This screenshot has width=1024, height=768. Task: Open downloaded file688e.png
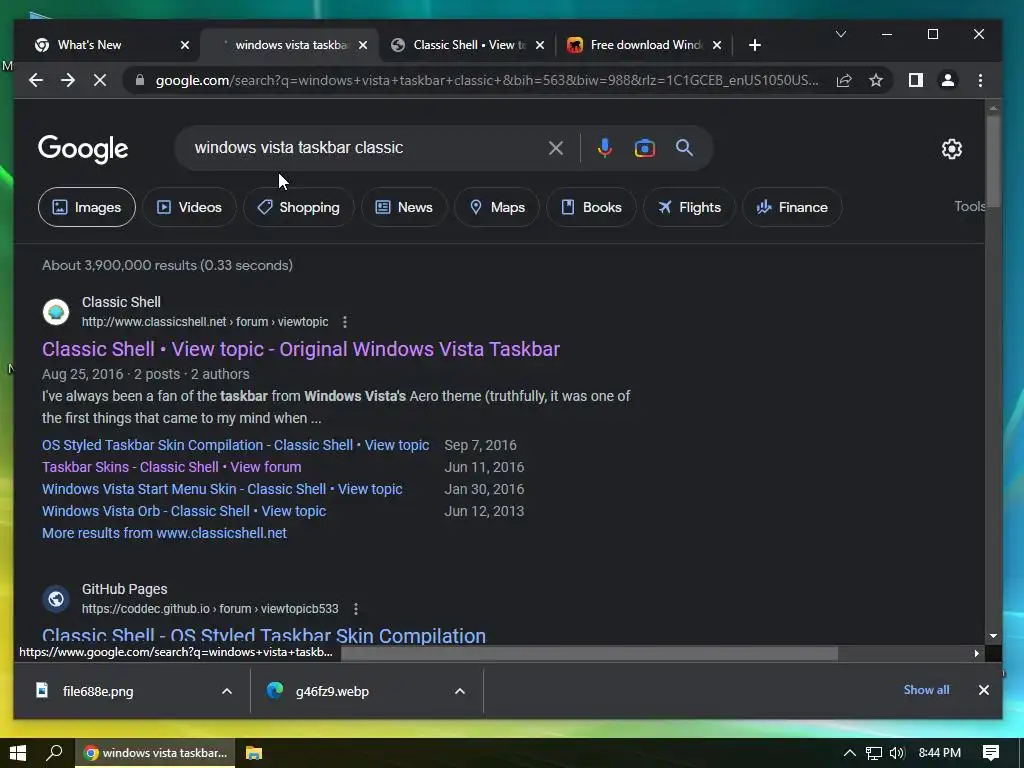pyautogui.click(x=98, y=691)
